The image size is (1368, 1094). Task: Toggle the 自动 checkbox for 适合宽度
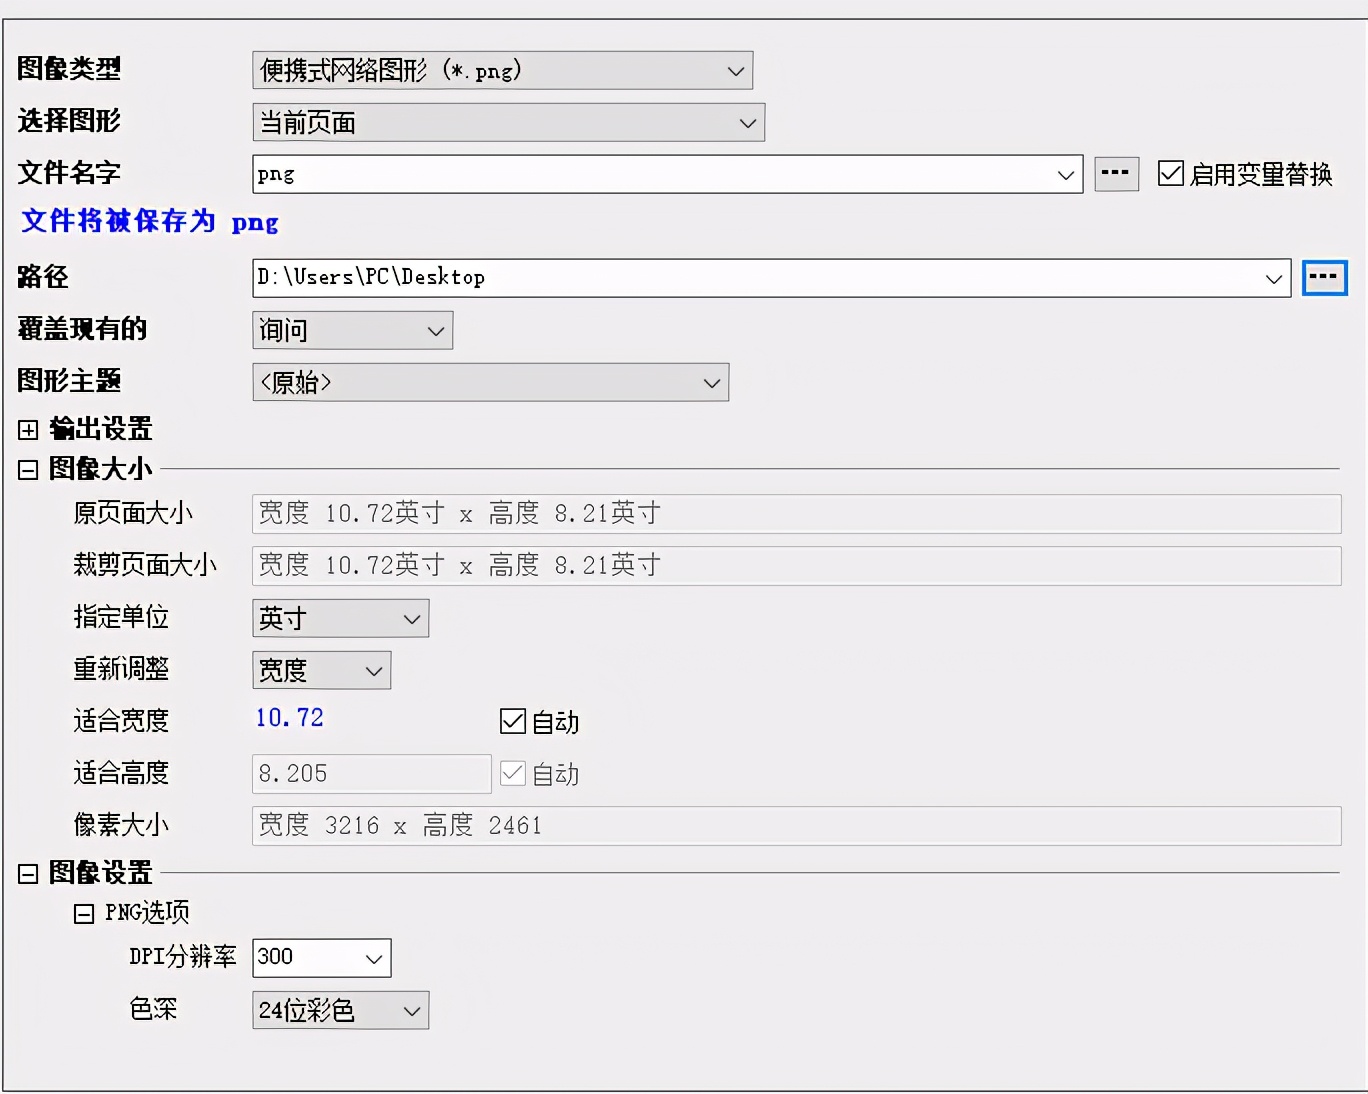(x=513, y=721)
